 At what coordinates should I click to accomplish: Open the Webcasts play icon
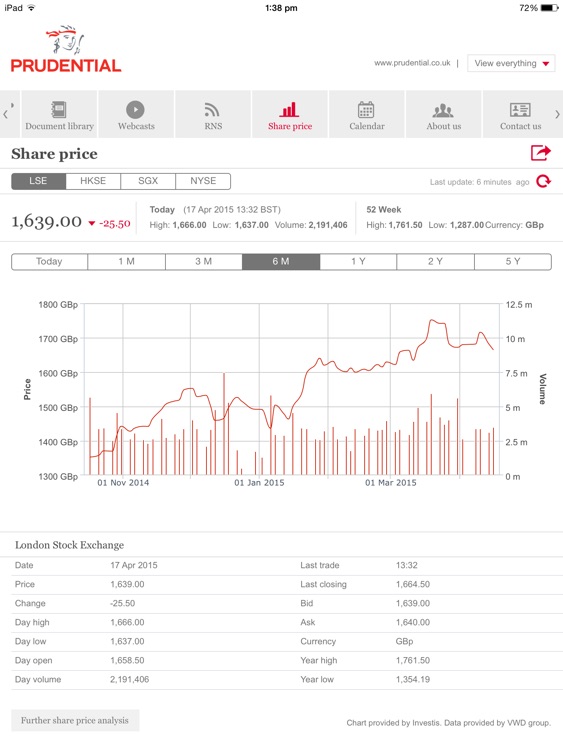pos(135,110)
